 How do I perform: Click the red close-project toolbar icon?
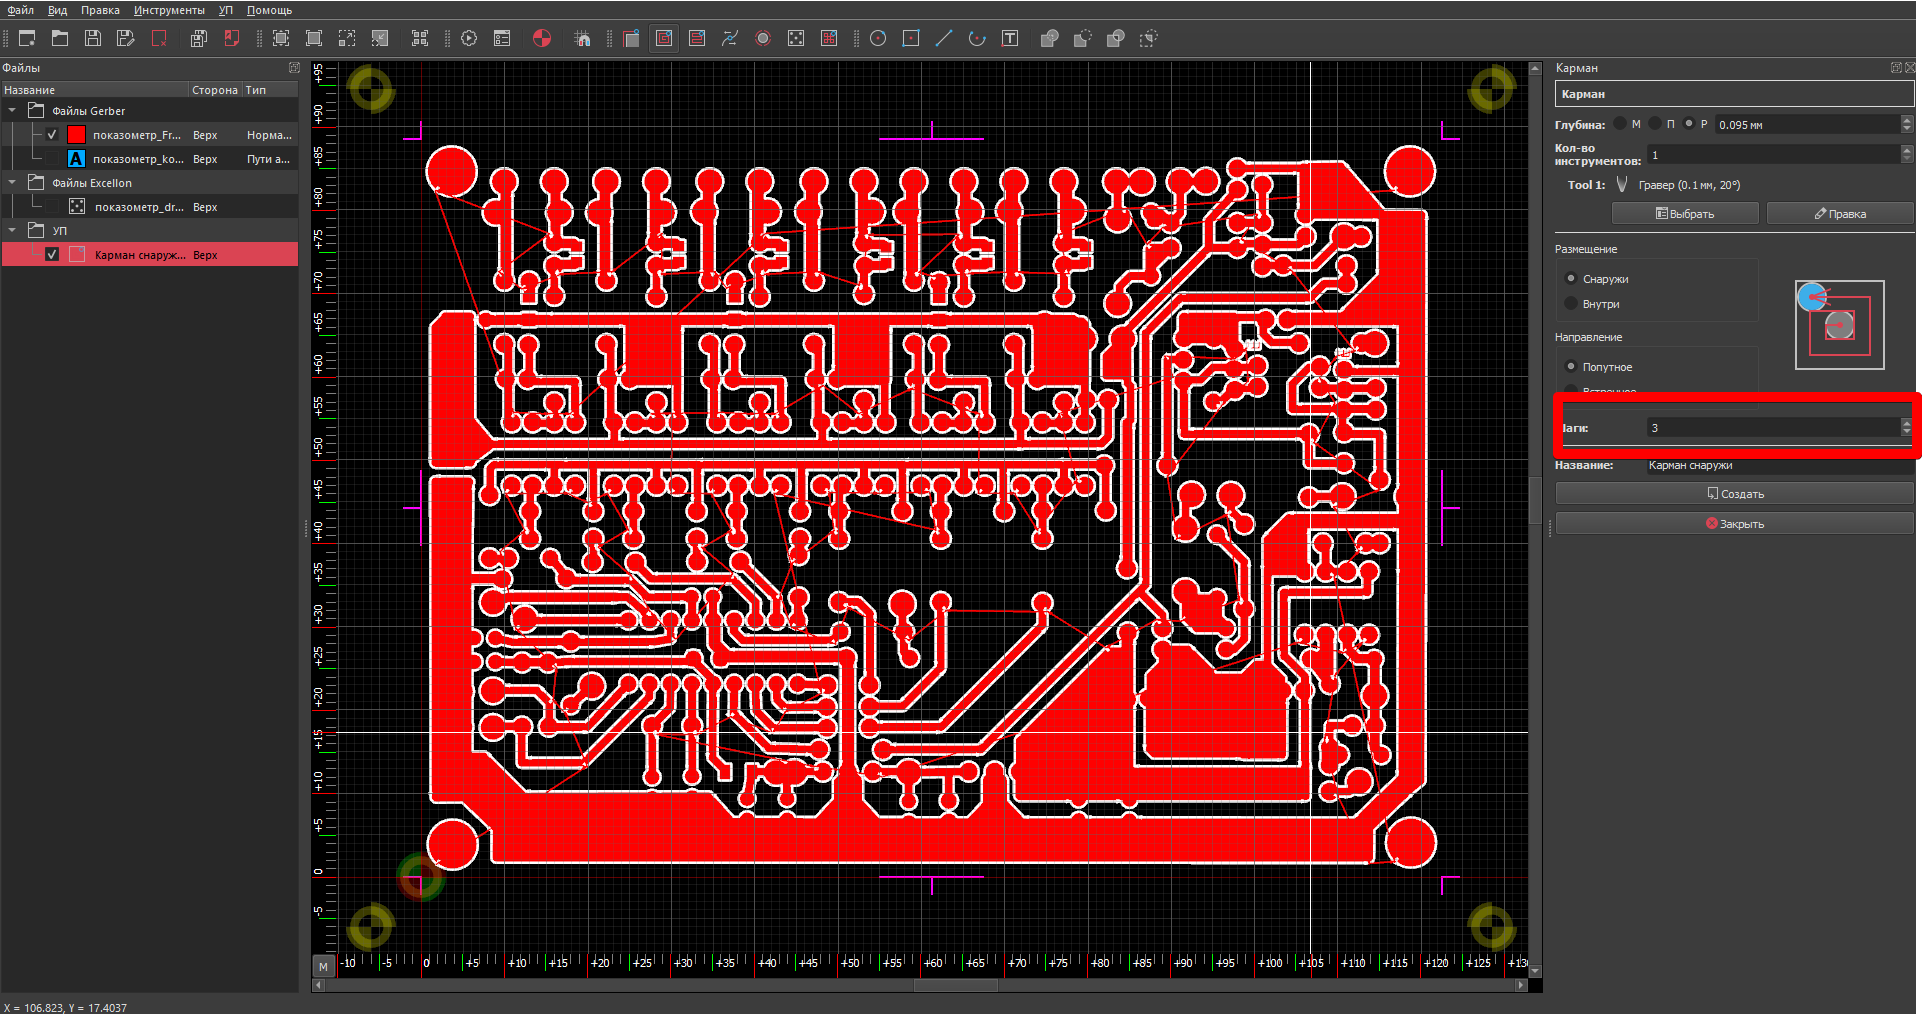click(x=159, y=38)
